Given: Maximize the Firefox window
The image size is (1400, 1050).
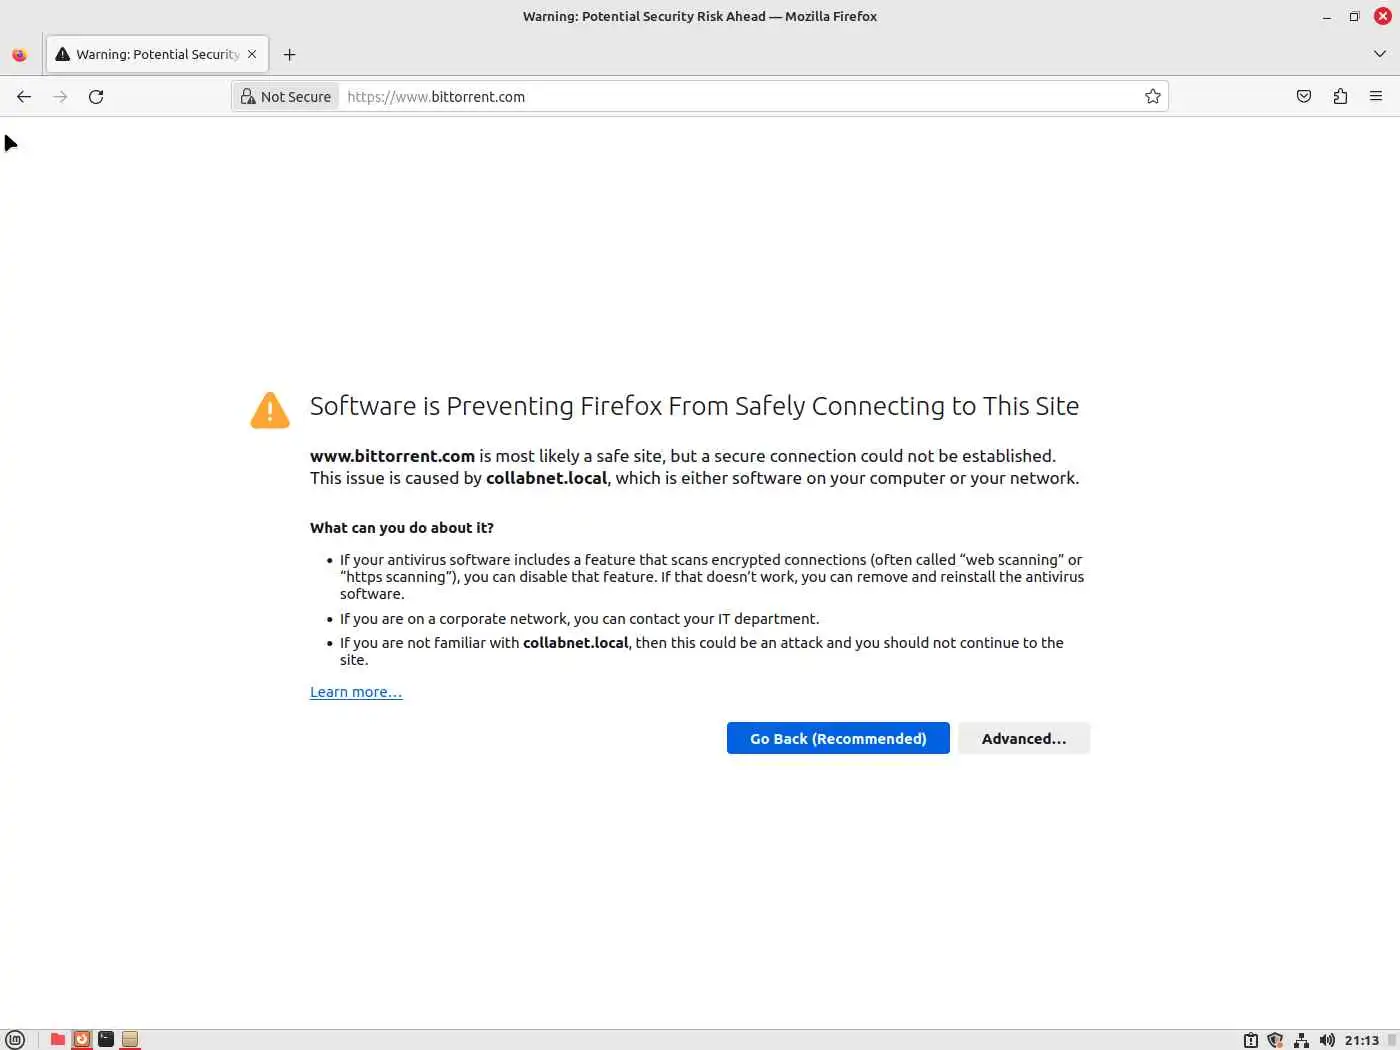Looking at the screenshot, I should point(1354,17).
